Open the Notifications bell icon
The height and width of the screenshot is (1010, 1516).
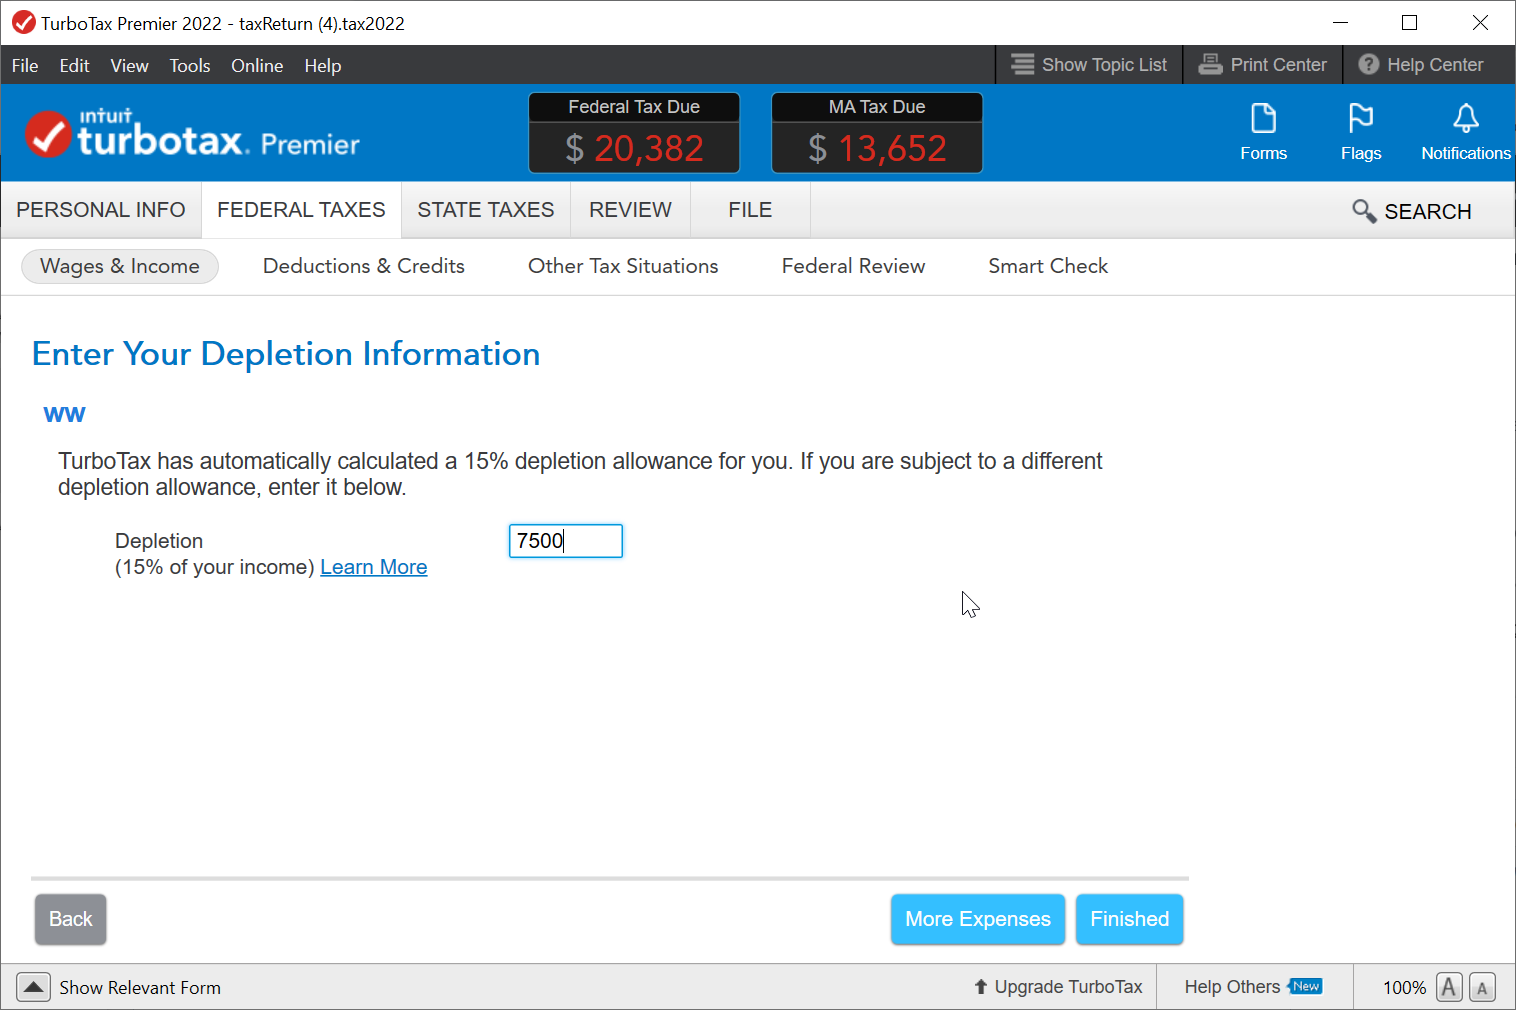(x=1465, y=119)
